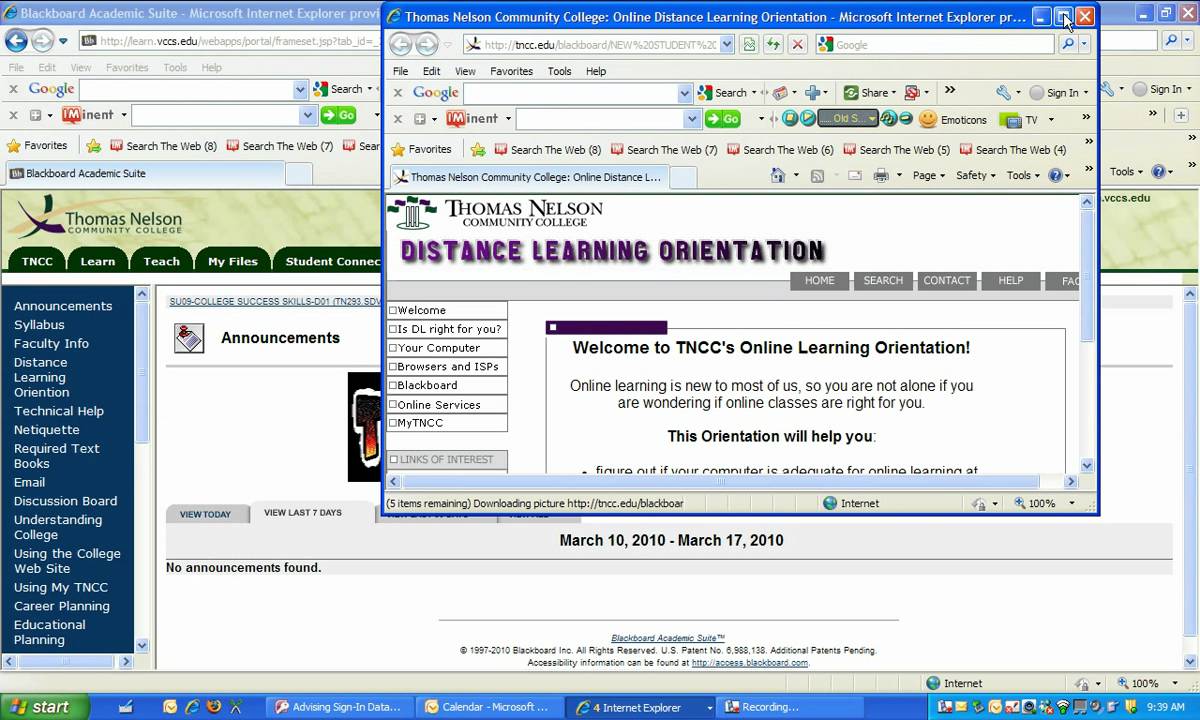Close IMinent toolbar with x in front window
The height and width of the screenshot is (720, 1200).
coord(397,119)
